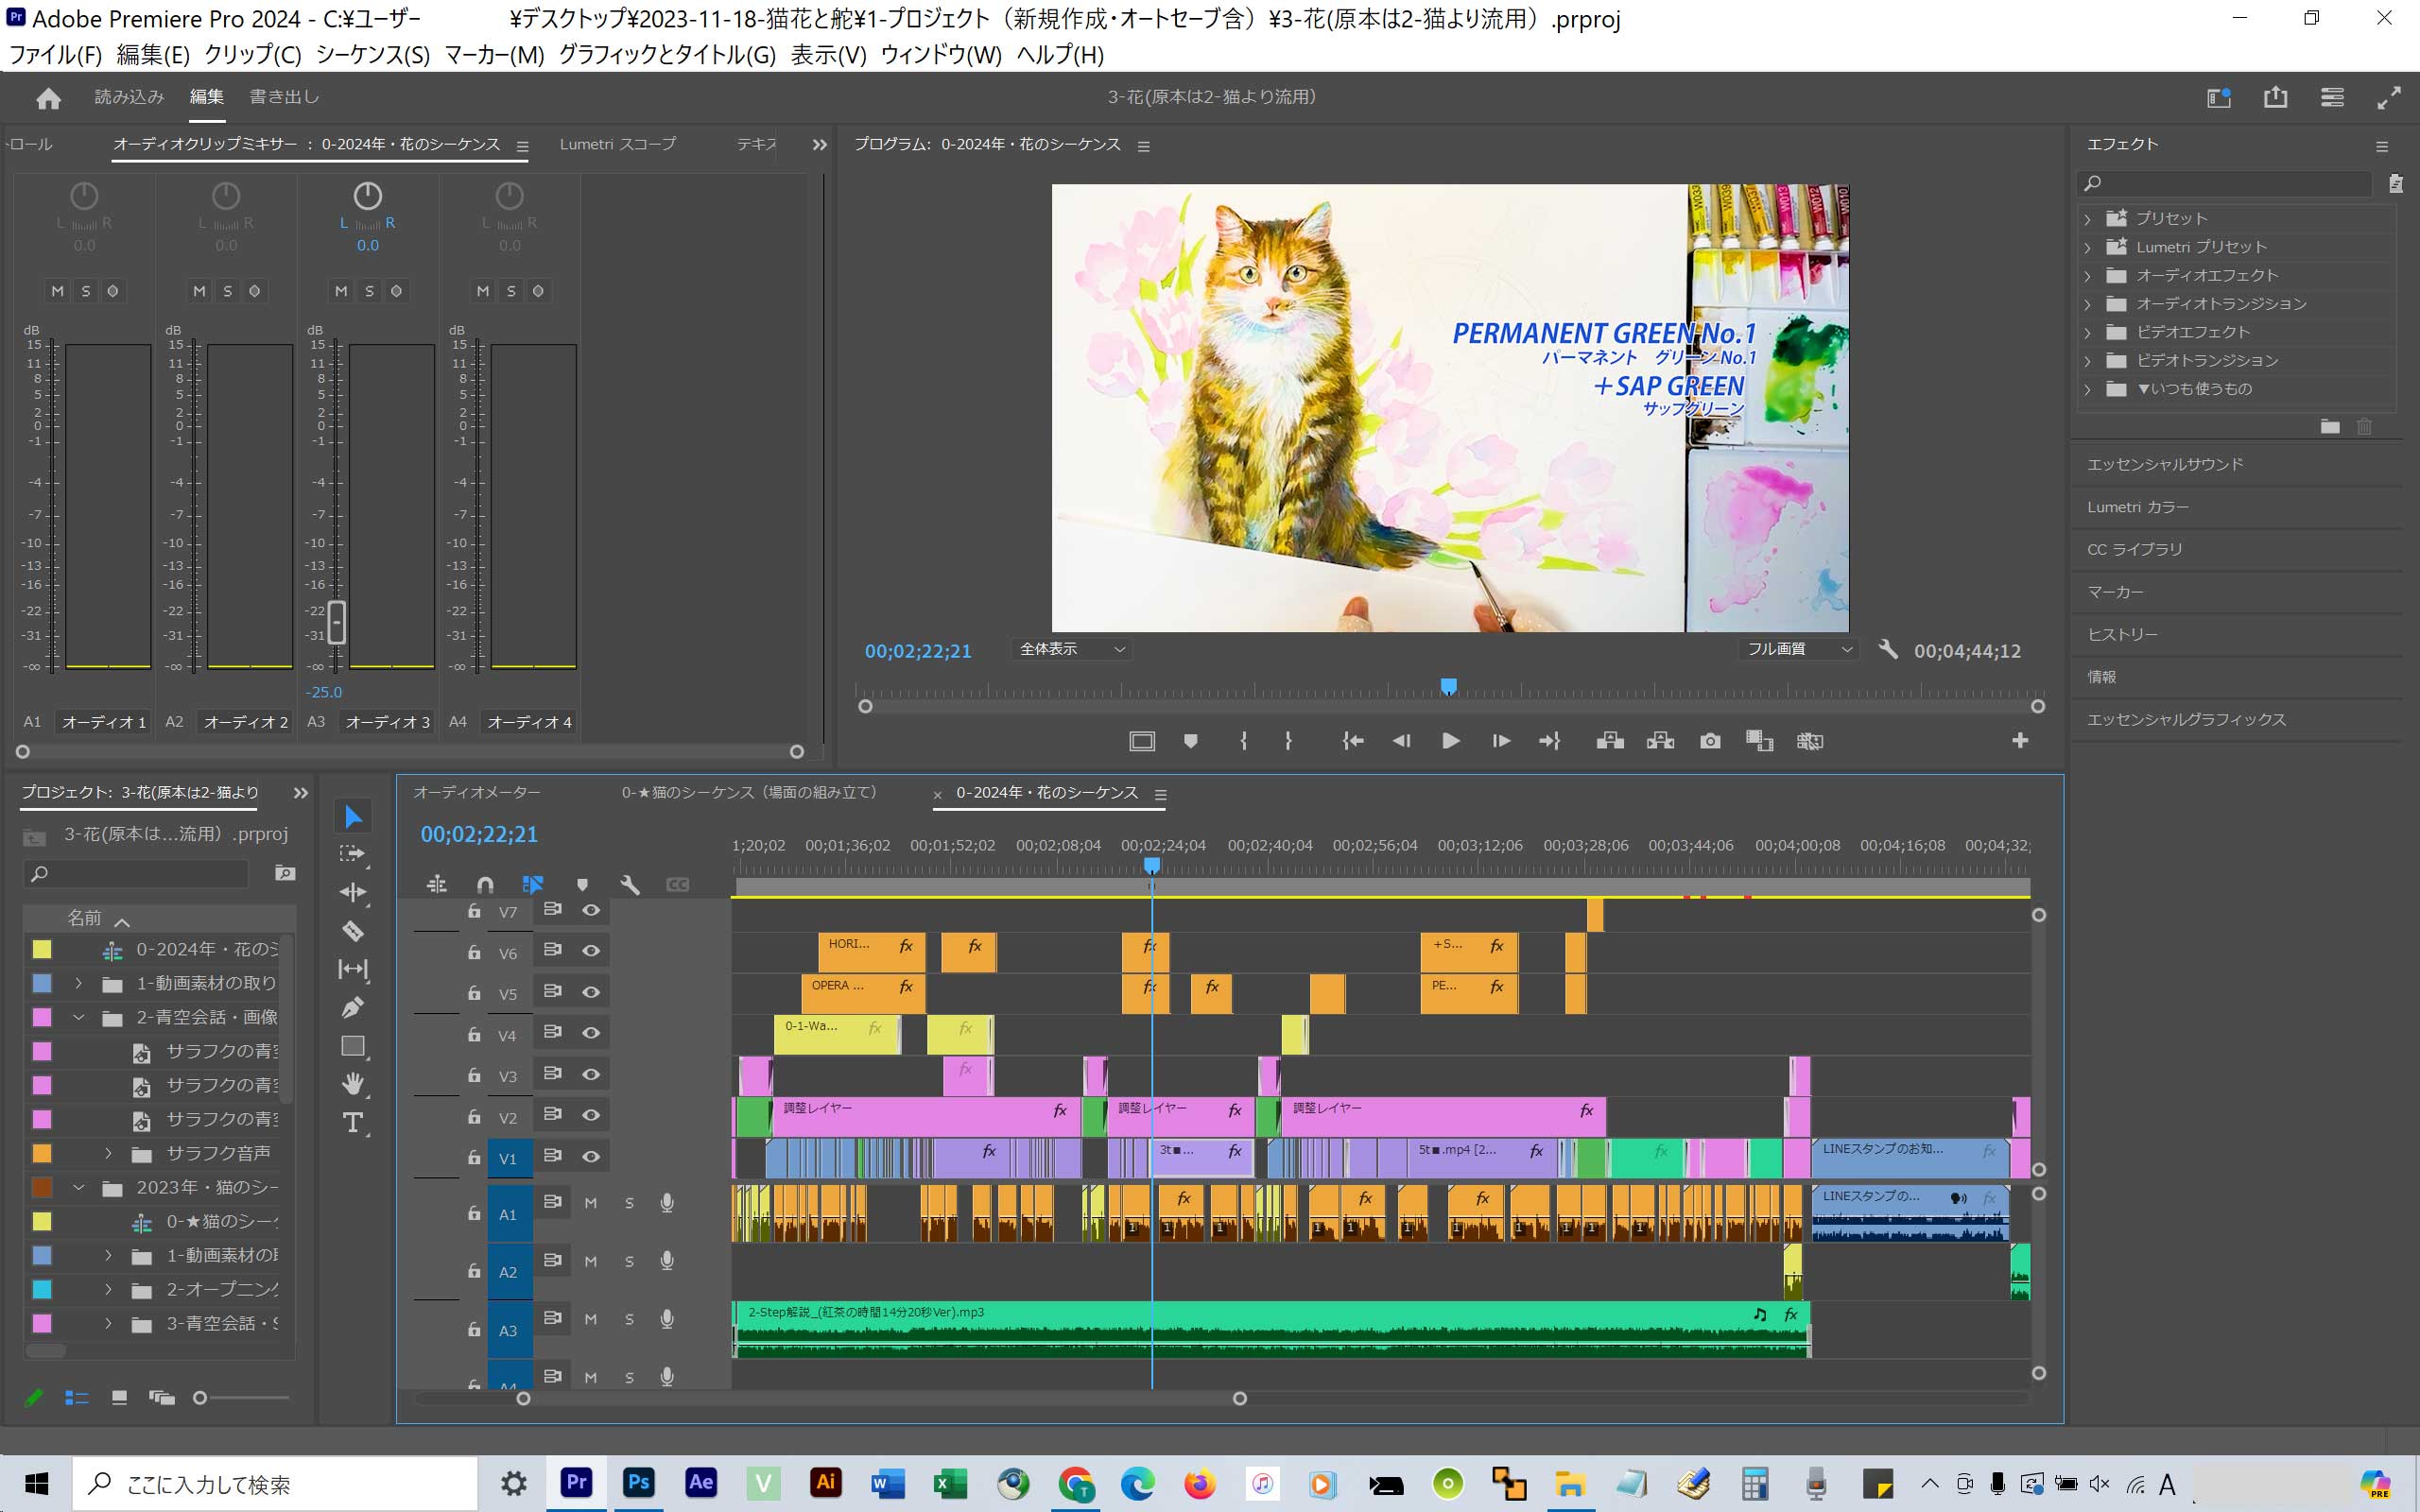Solo the オーディオ 1 mixer channel
The image size is (2420, 1512).
click(x=85, y=291)
